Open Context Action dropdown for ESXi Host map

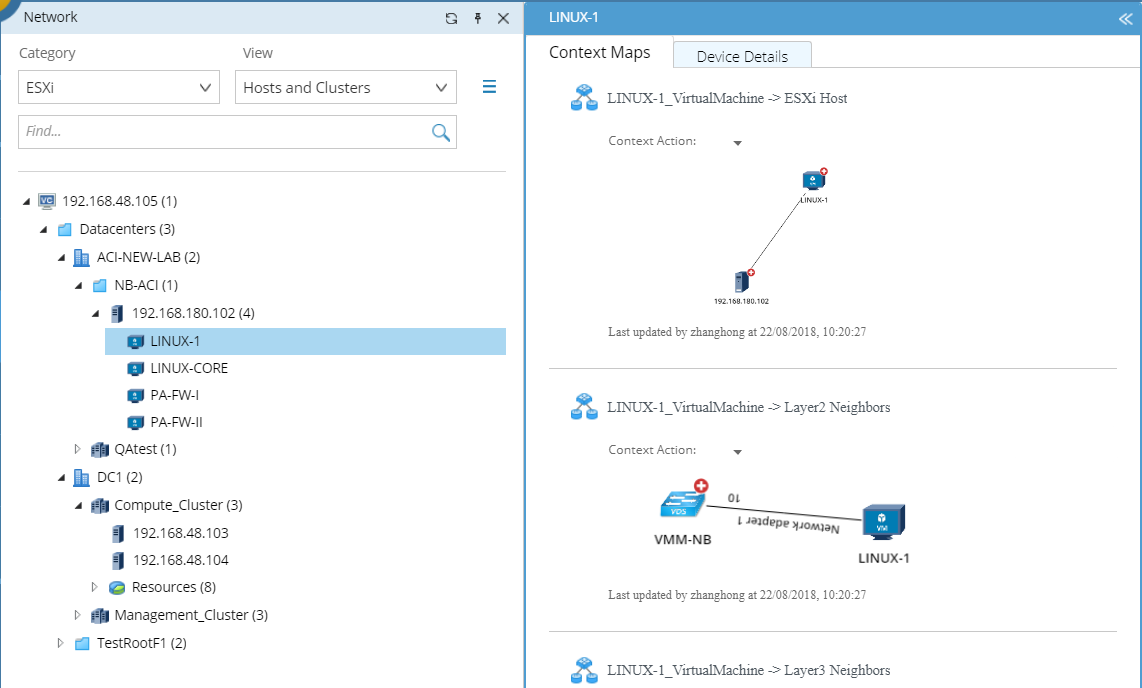pos(737,143)
